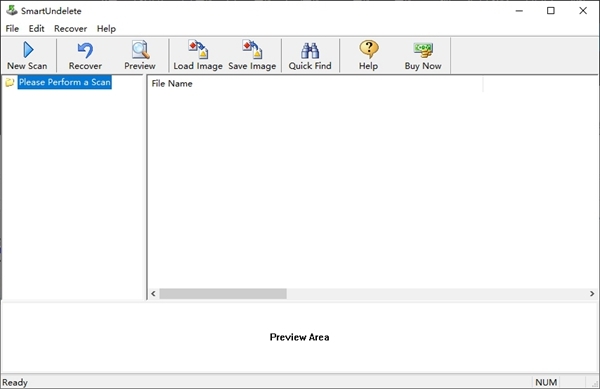Minimize the SmartUndelete window
The width and height of the screenshot is (600, 389).
coord(519,11)
